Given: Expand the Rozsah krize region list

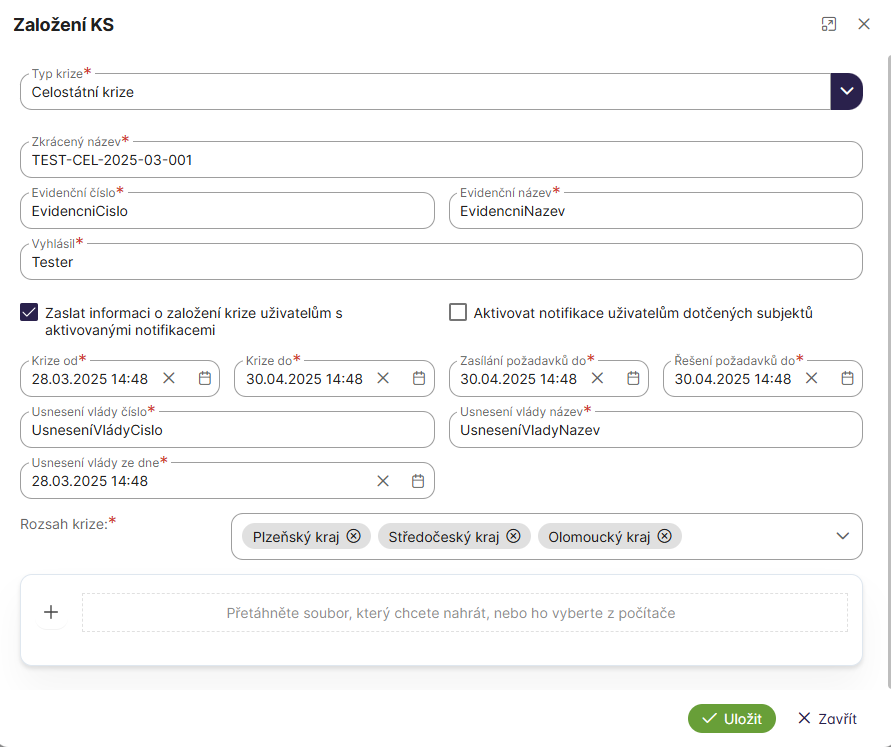Looking at the screenshot, I should (841, 536).
